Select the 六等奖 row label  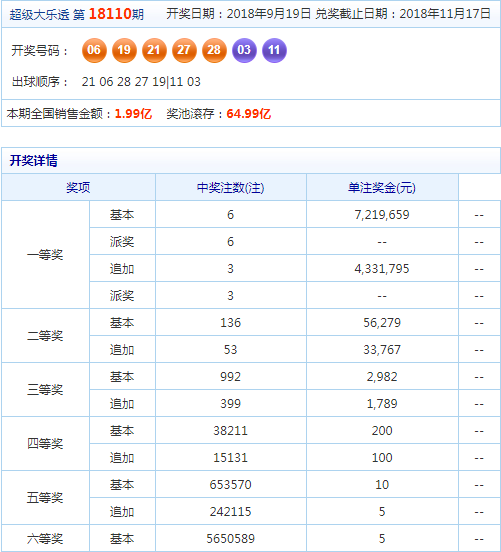pyautogui.click(x=45, y=538)
